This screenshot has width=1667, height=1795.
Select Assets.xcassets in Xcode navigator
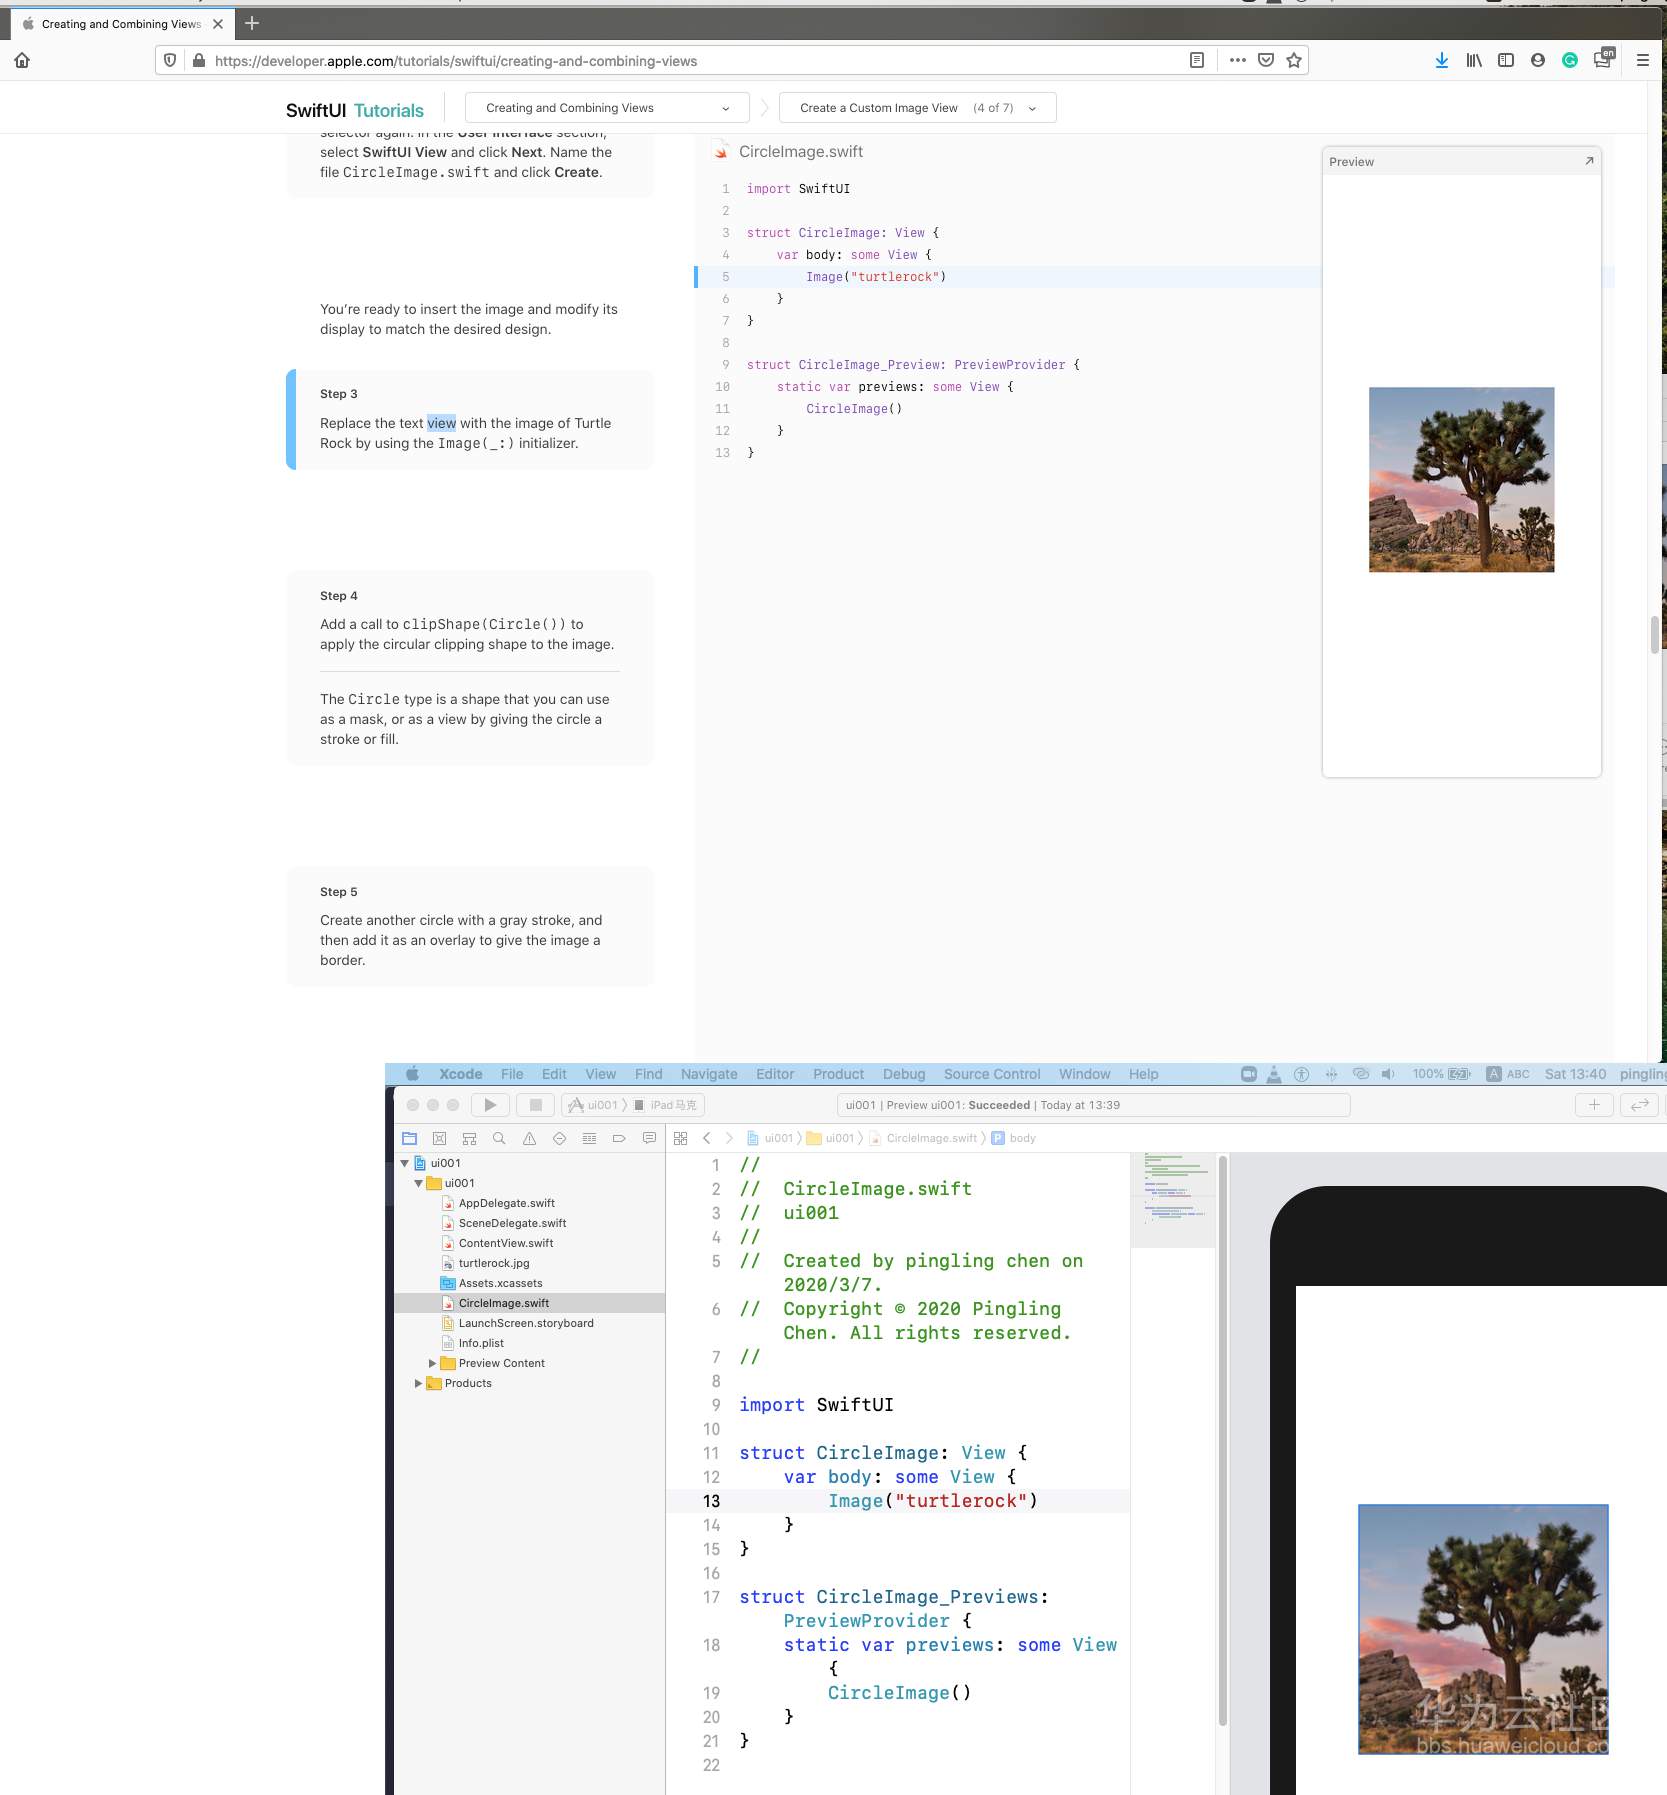click(500, 1283)
